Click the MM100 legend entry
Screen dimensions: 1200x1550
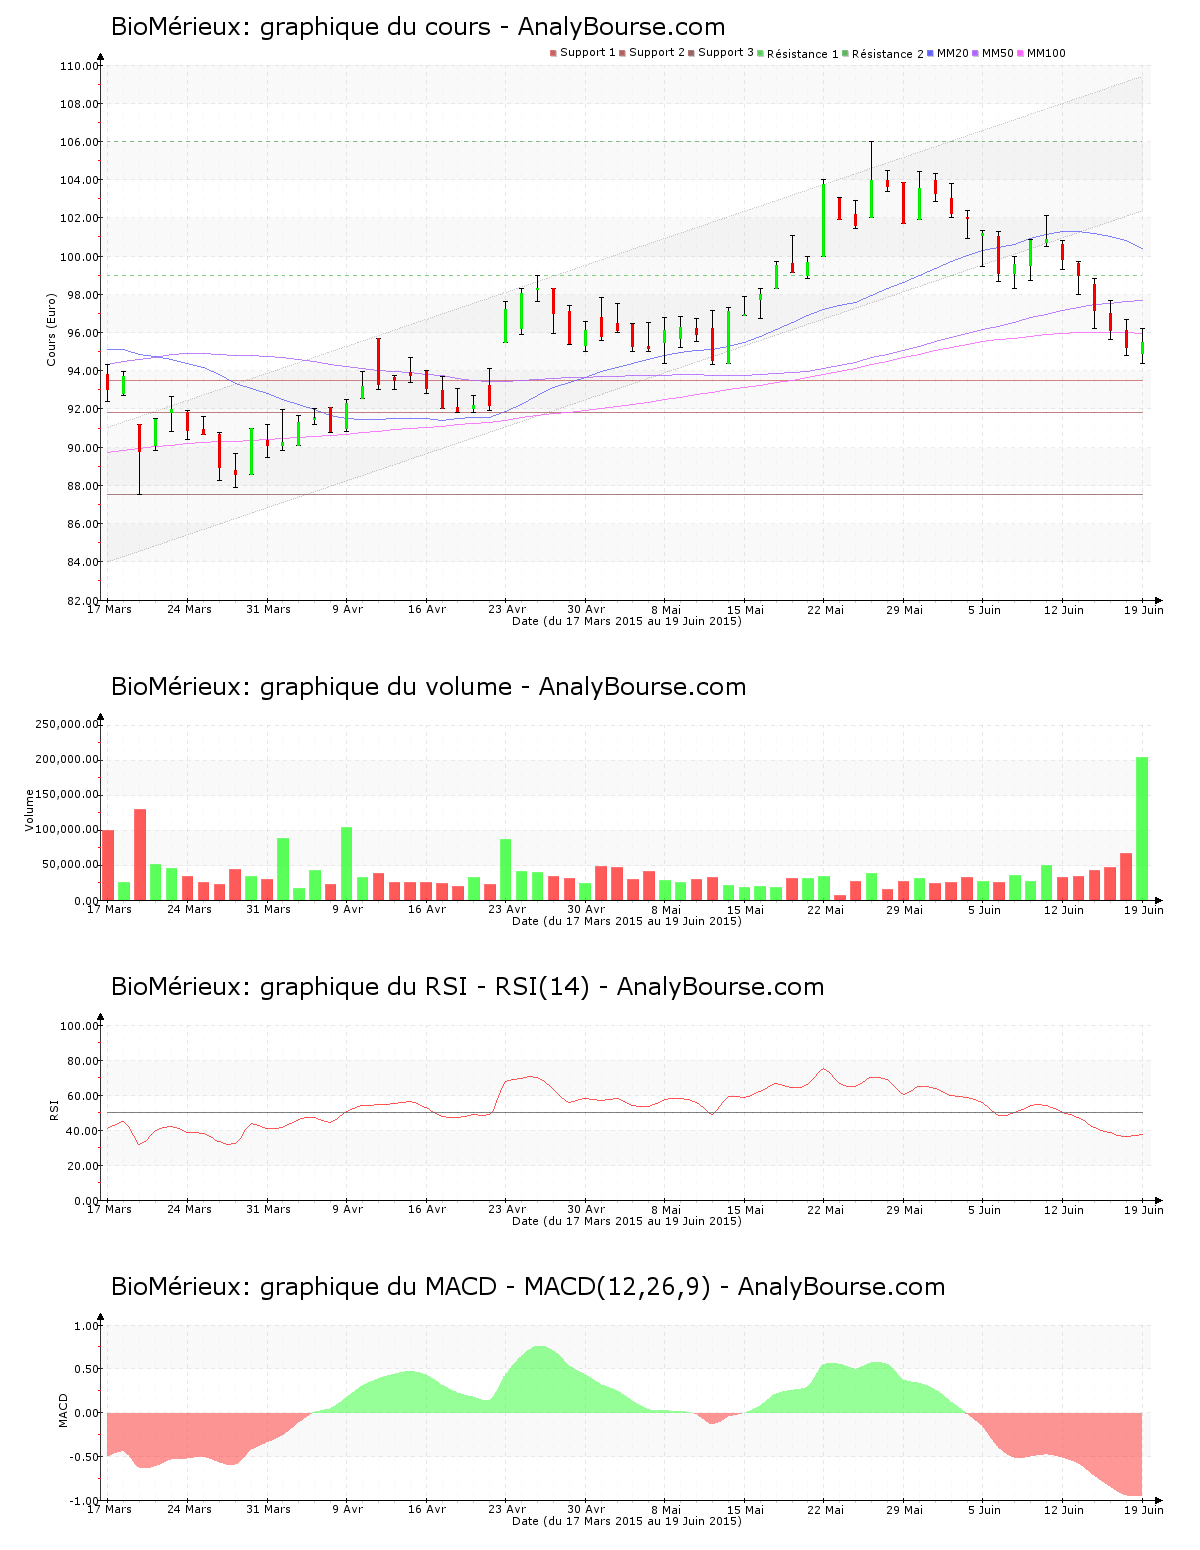coord(1042,53)
